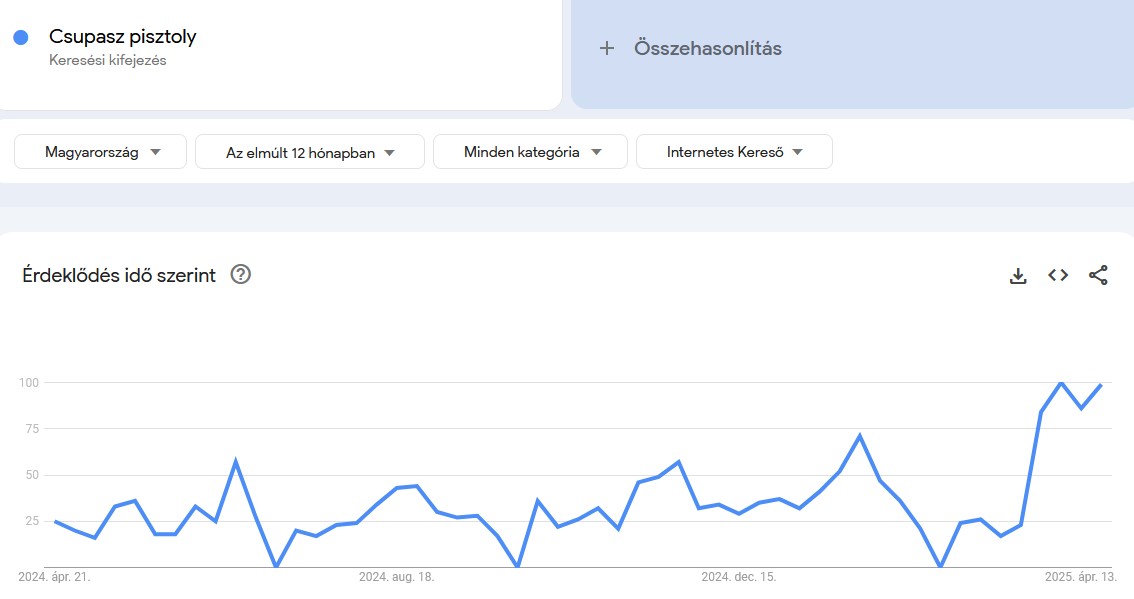Open the embed code icon
Screen dimensions: 1134x599
(1058, 276)
